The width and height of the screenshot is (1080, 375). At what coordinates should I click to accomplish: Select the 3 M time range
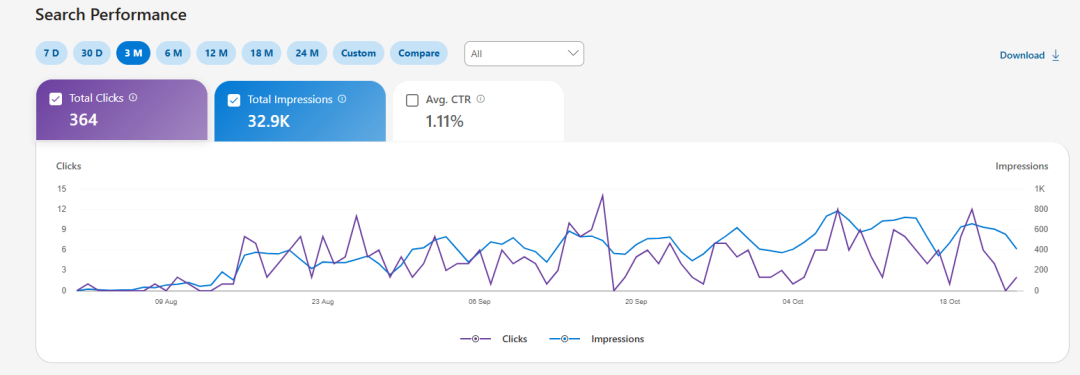133,53
